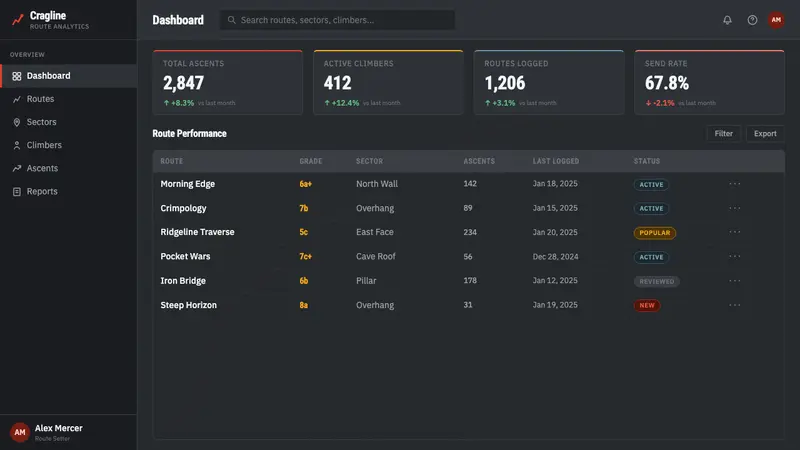Click the ACTIVE badge in Morning Edge row
The width and height of the screenshot is (800, 450).
point(652,185)
